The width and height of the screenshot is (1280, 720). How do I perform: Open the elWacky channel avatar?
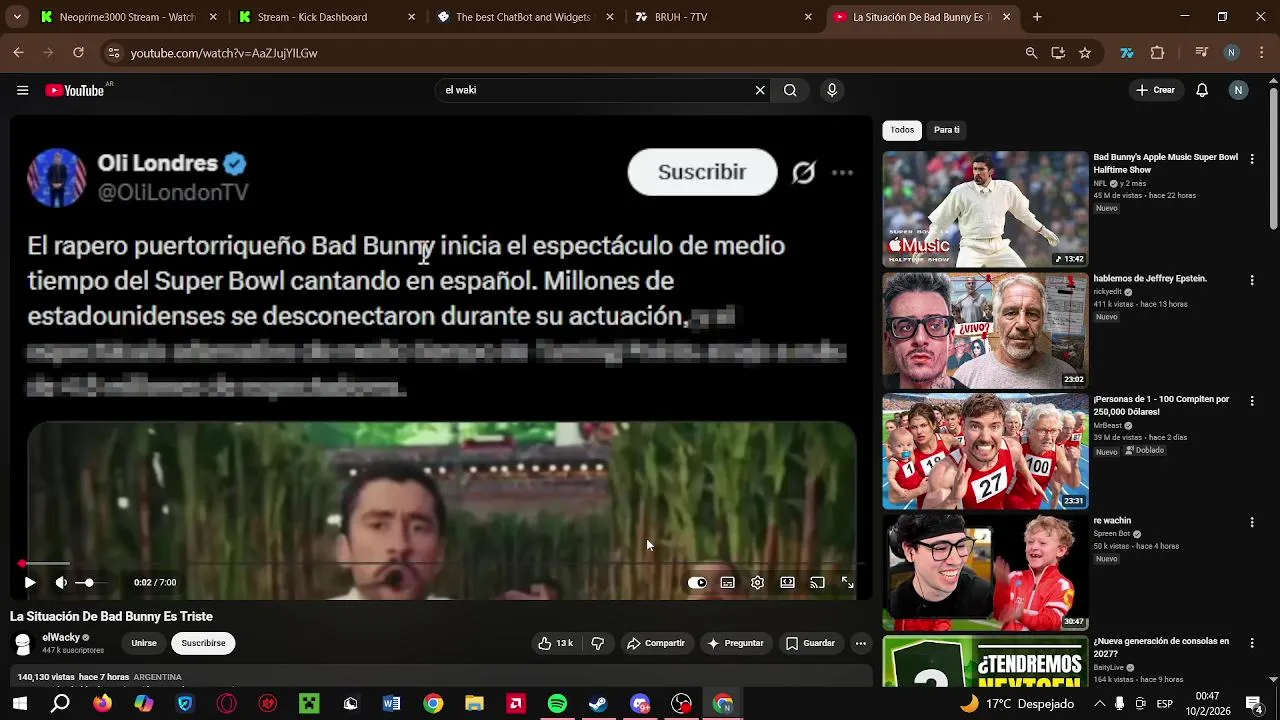(x=23, y=643)
